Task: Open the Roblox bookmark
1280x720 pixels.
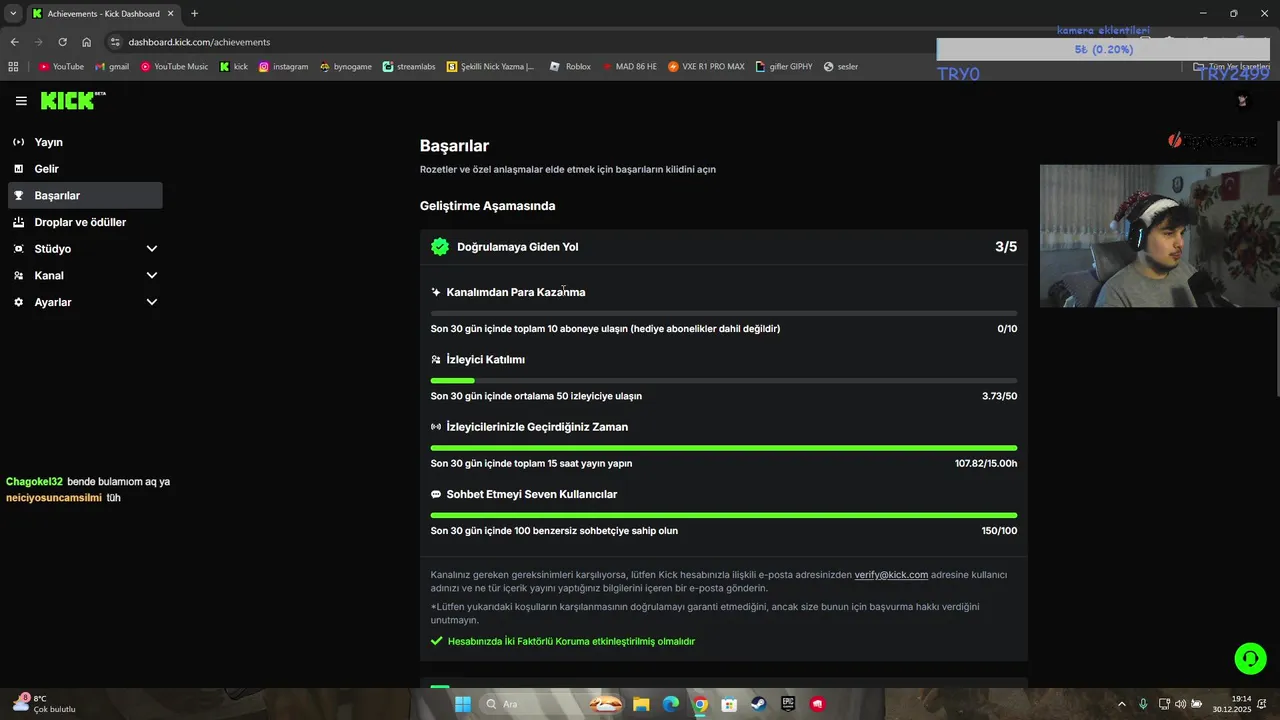Action: pos(570,67)
